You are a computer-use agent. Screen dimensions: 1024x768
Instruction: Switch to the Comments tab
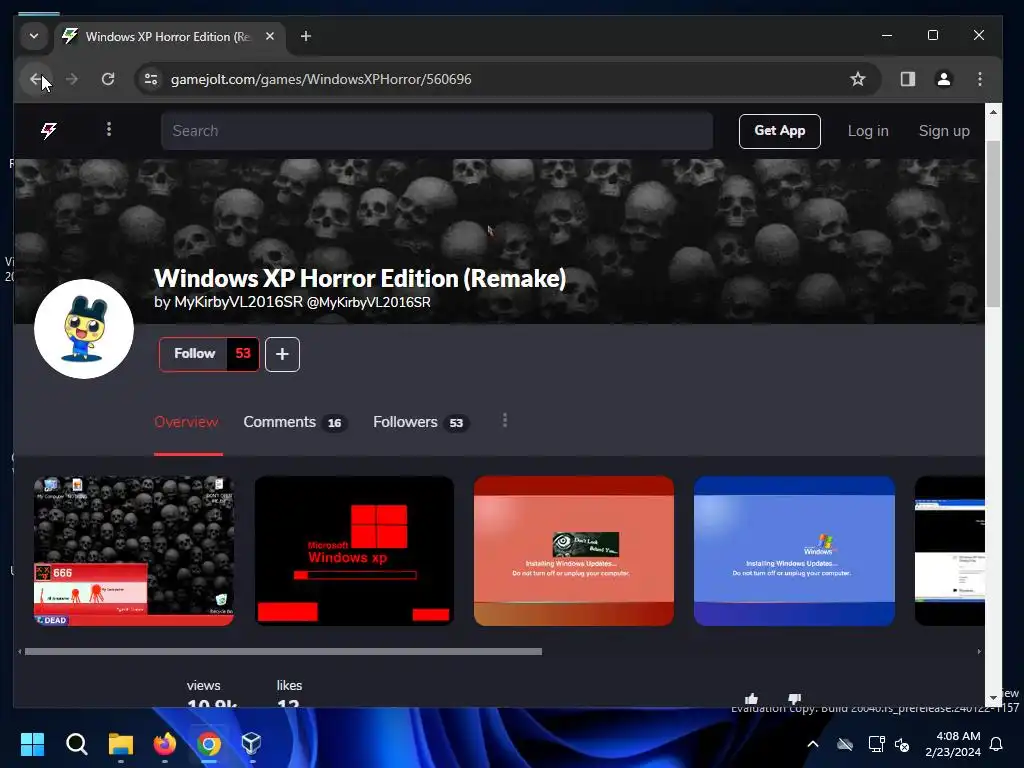pos(295,422)
